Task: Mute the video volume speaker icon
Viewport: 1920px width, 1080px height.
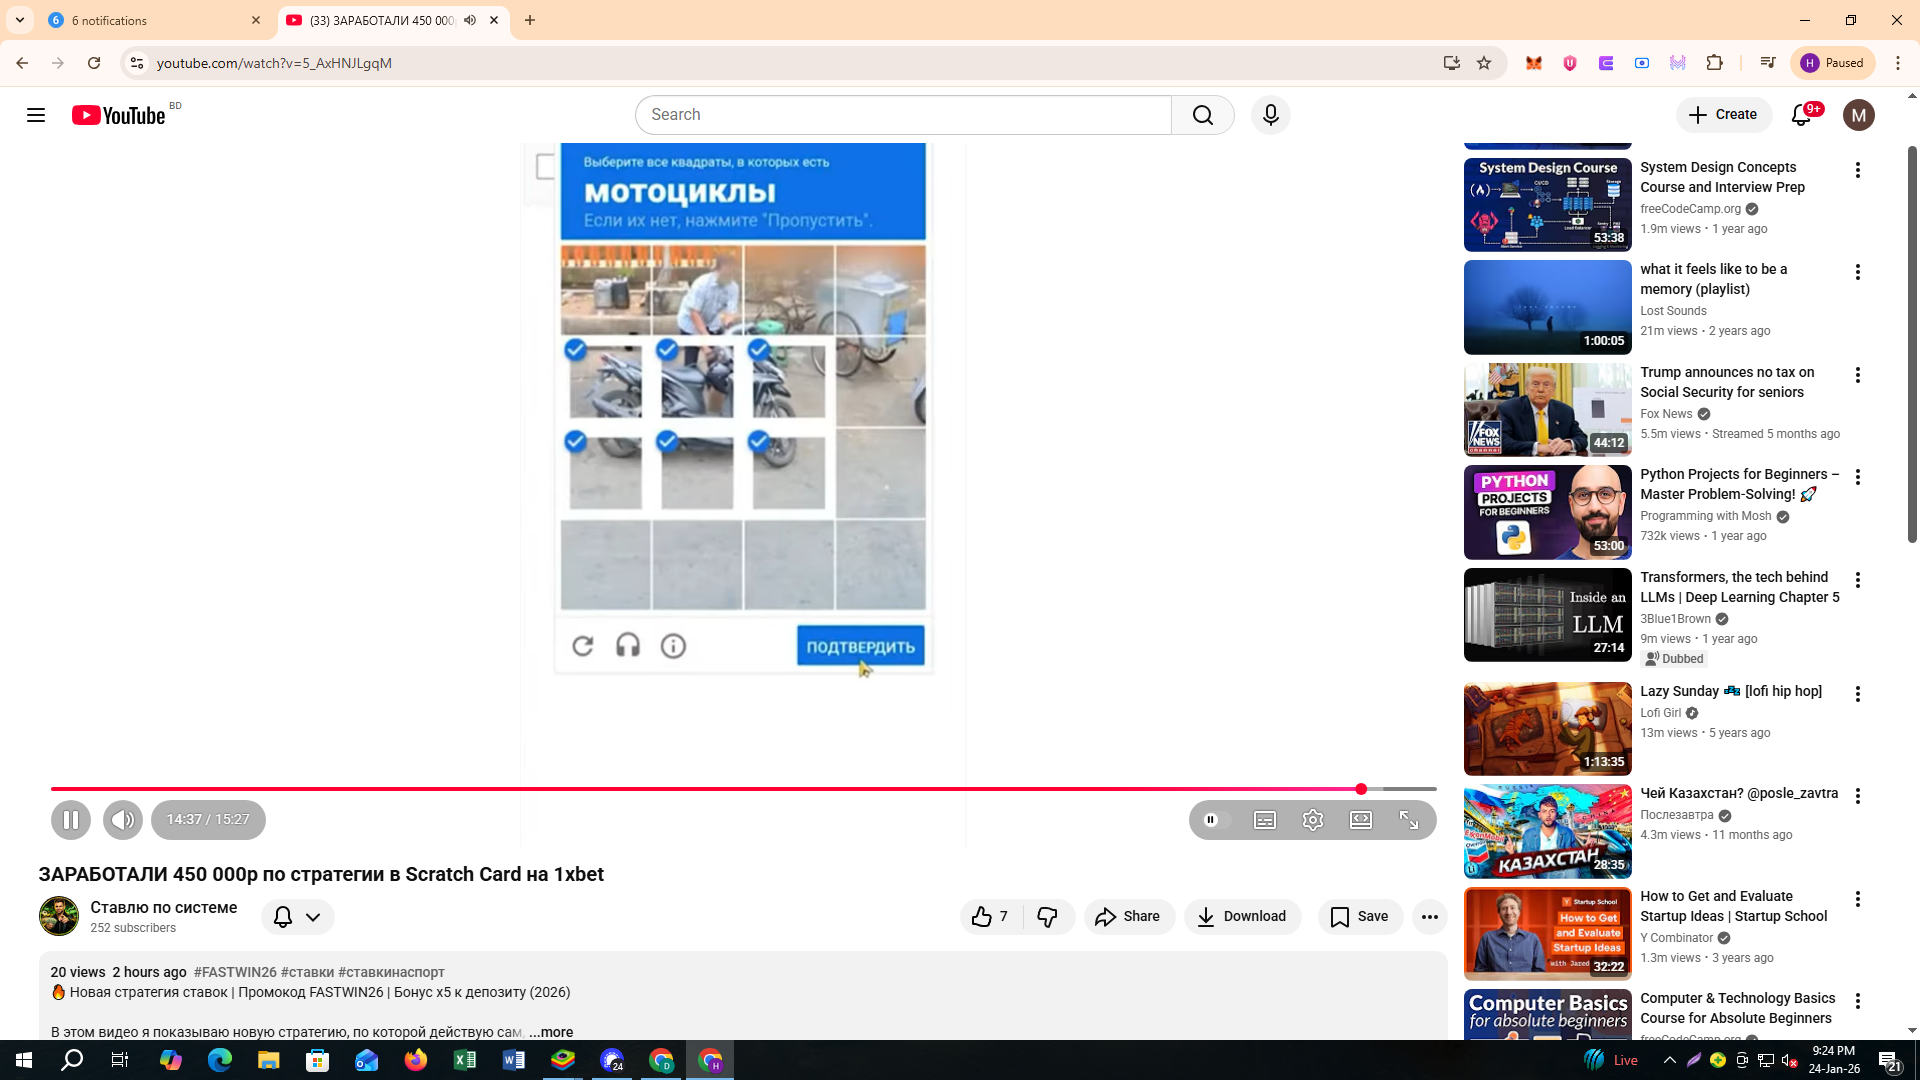Action: point(123,820)
